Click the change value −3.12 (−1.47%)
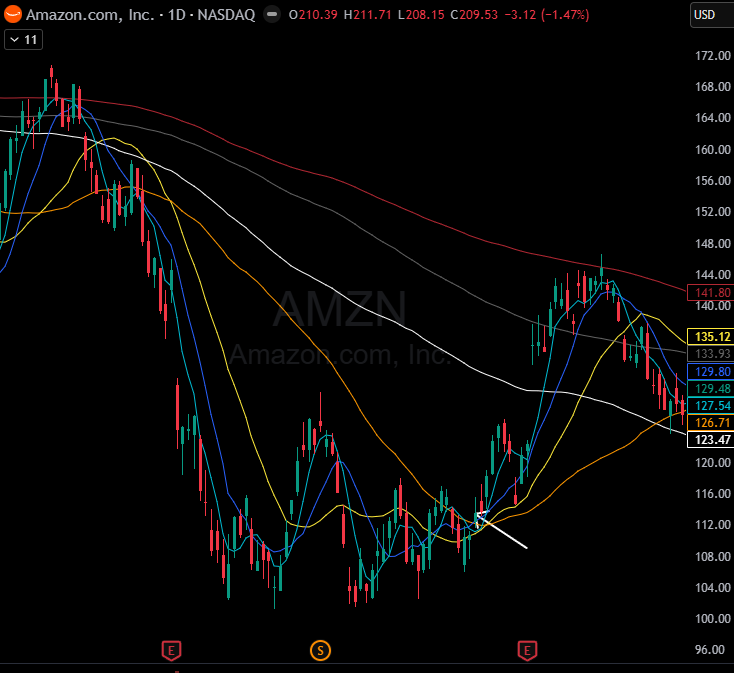 547,15
